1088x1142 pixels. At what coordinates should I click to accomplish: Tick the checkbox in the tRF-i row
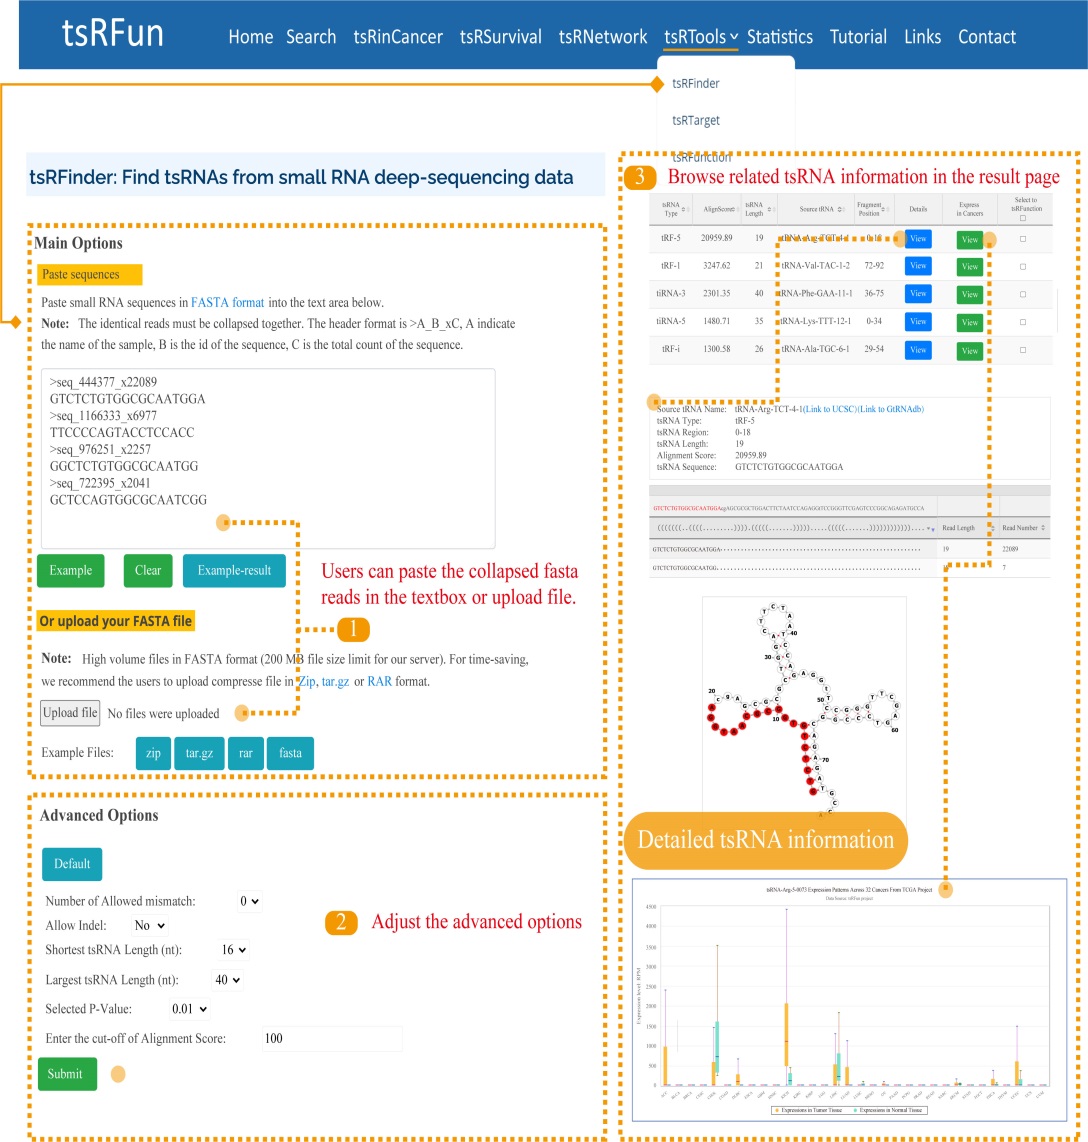[x=1022, y=350]
